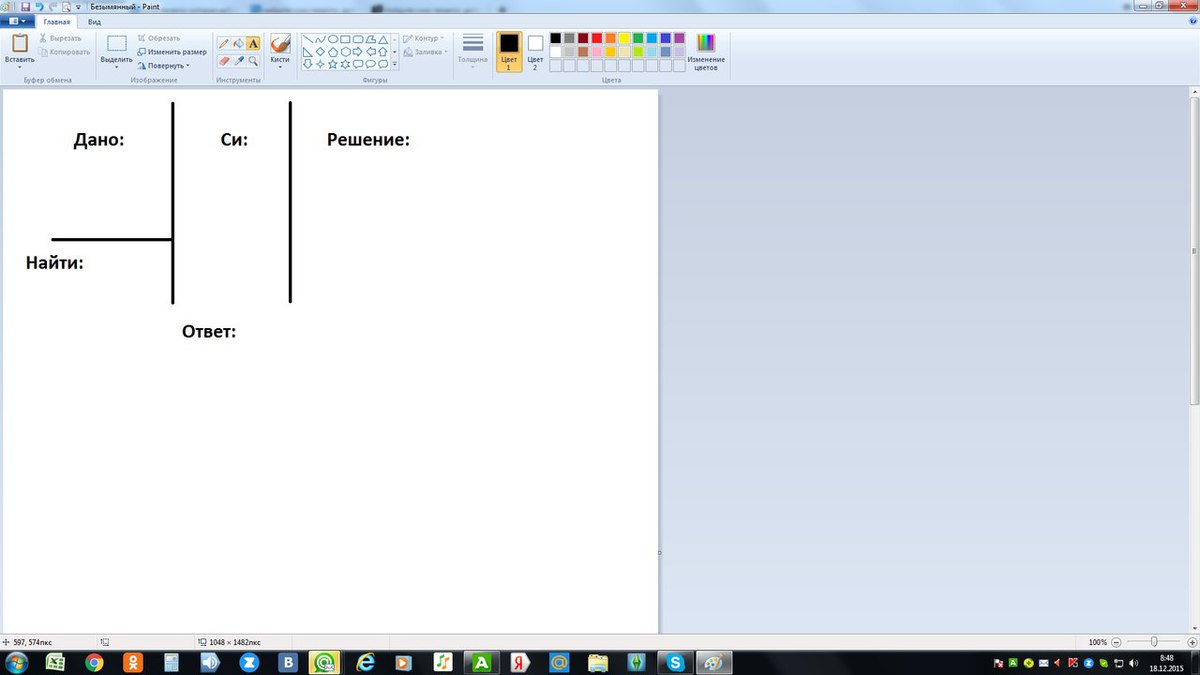Viewport: 1200px width, 675px height.
Task: Open Google Chrome from the taskbar
Action: click(94, 662)
